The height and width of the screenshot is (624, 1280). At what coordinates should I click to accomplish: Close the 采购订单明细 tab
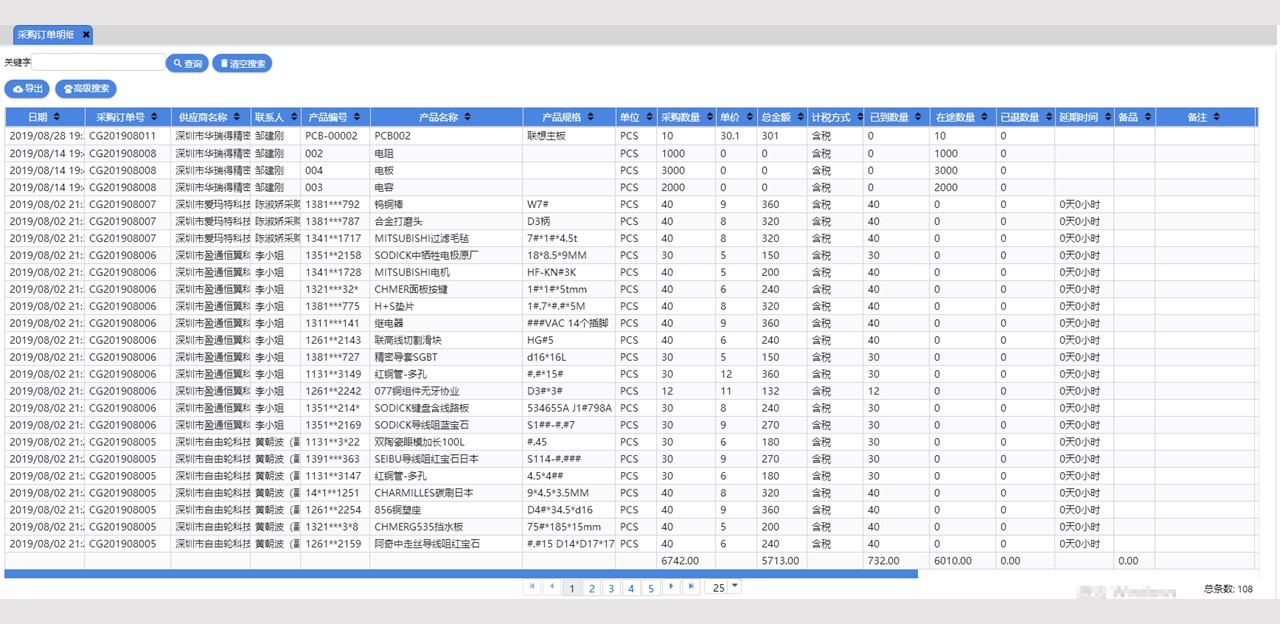coord(86,35)
